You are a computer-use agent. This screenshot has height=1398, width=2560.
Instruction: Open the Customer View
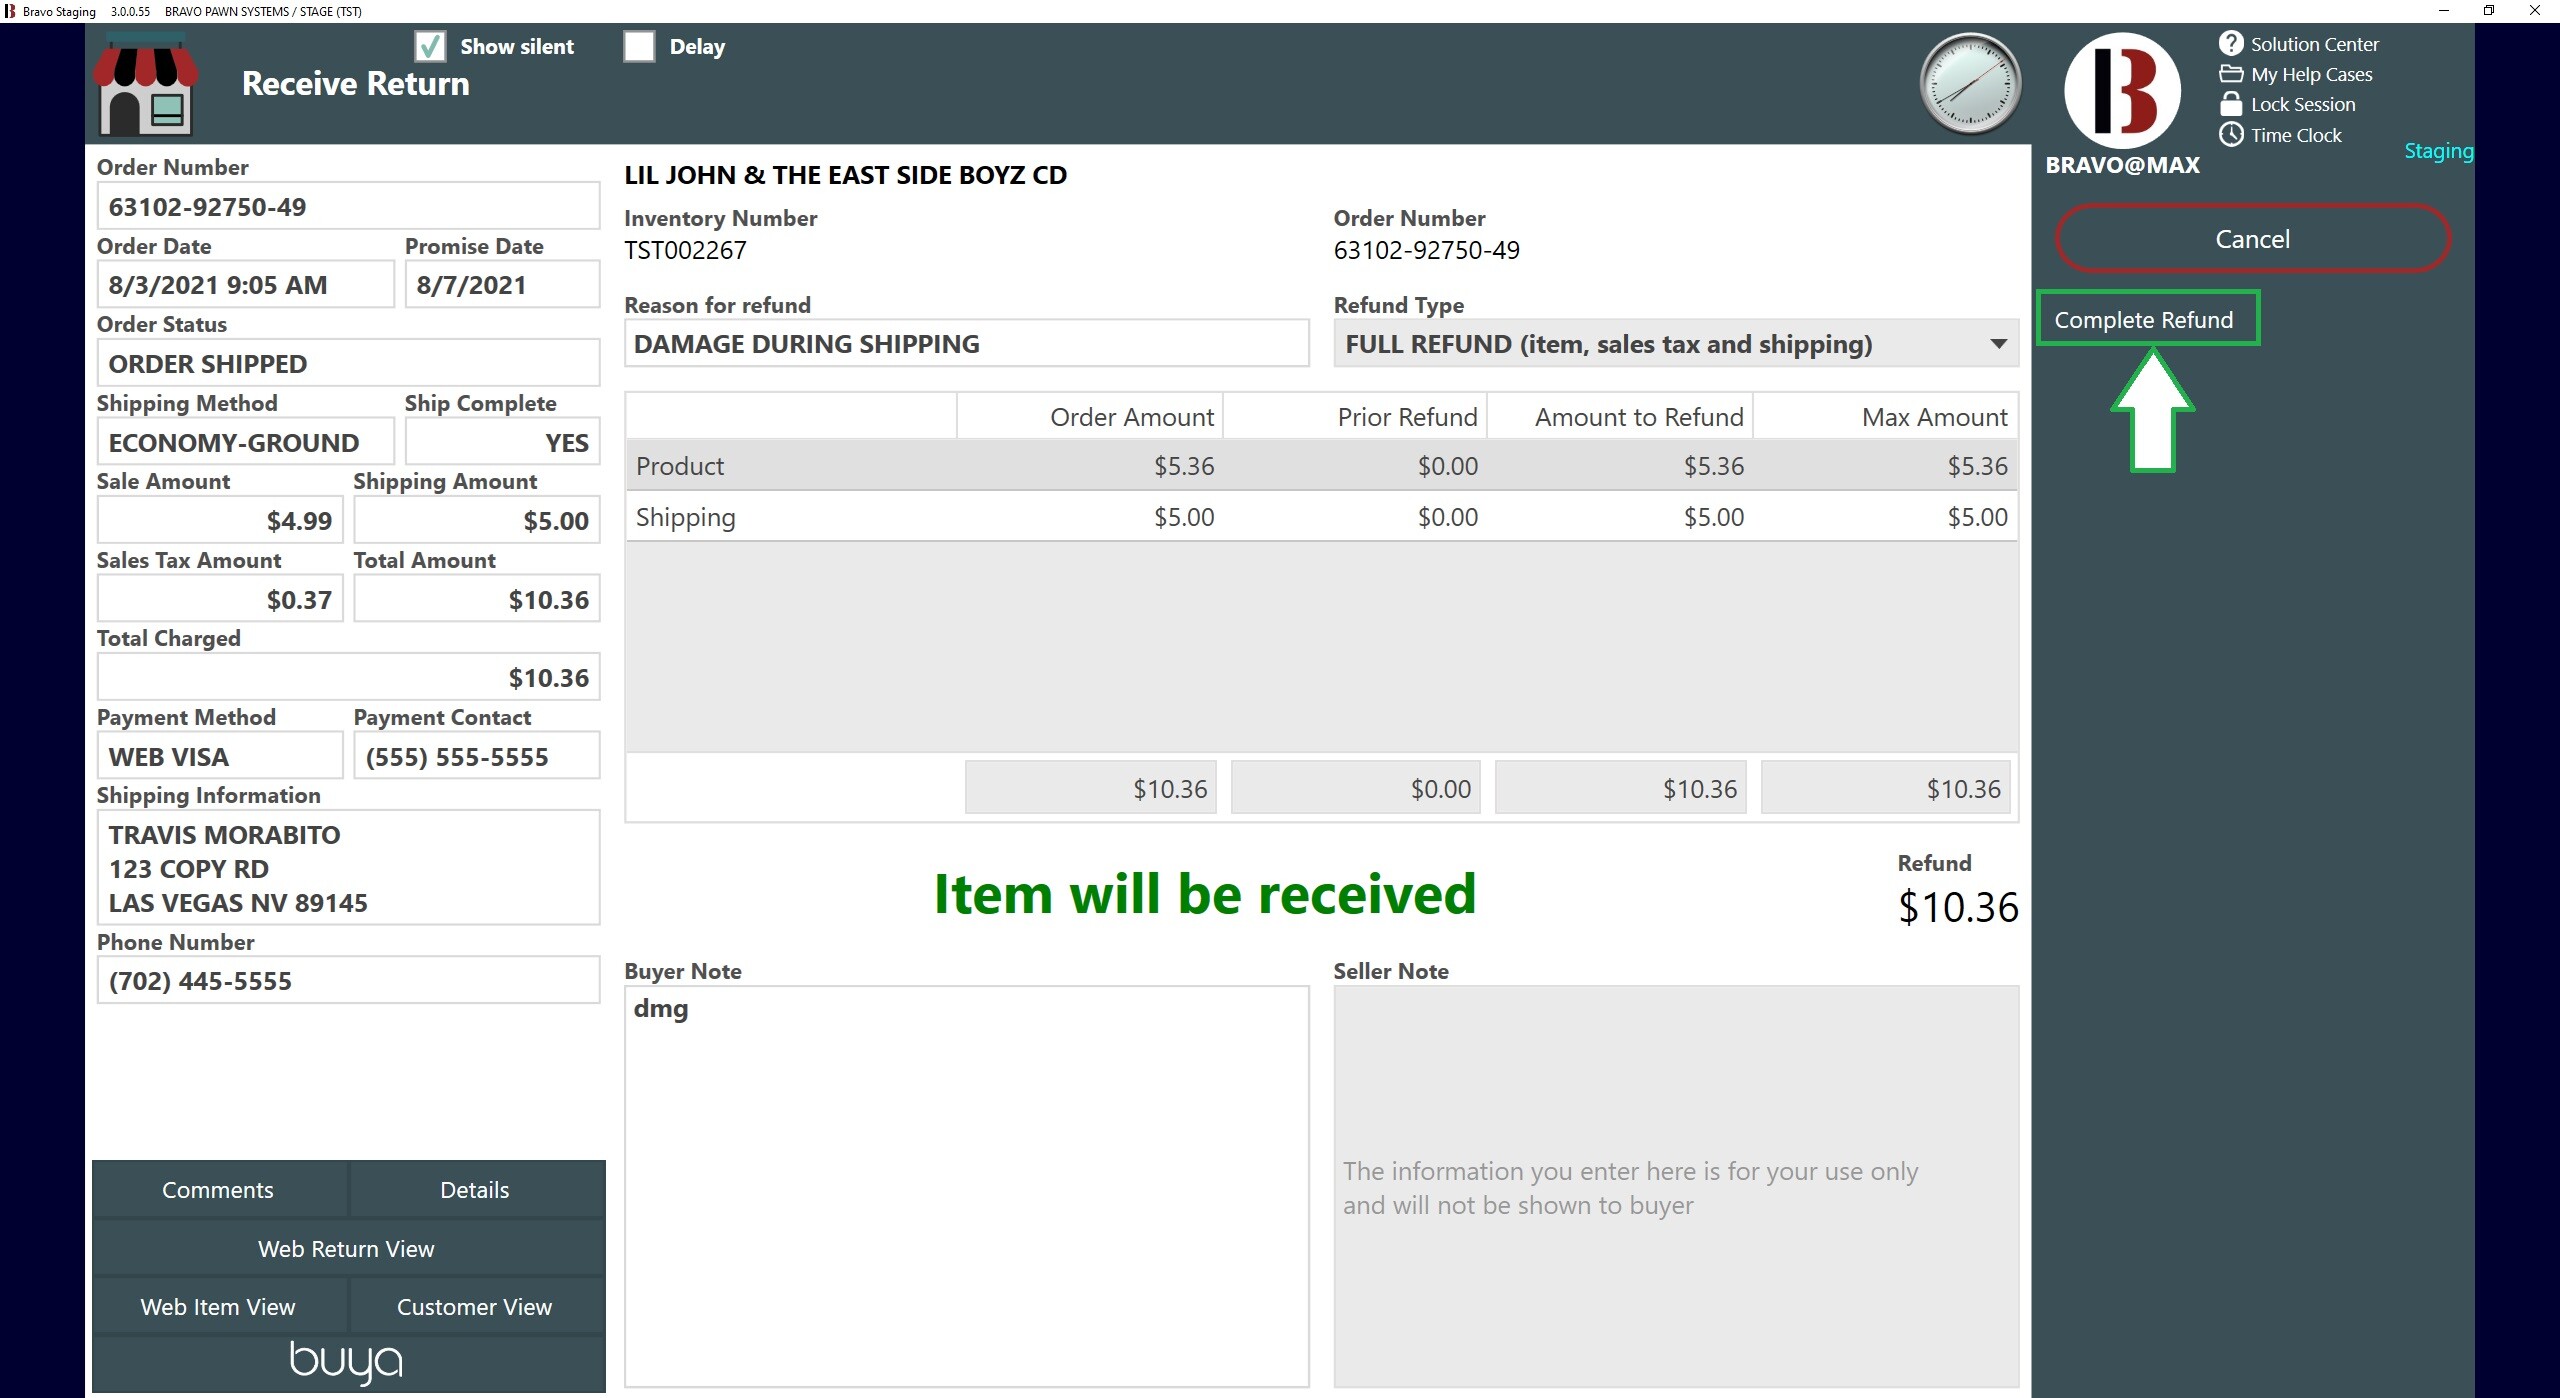click(475, 1307)
